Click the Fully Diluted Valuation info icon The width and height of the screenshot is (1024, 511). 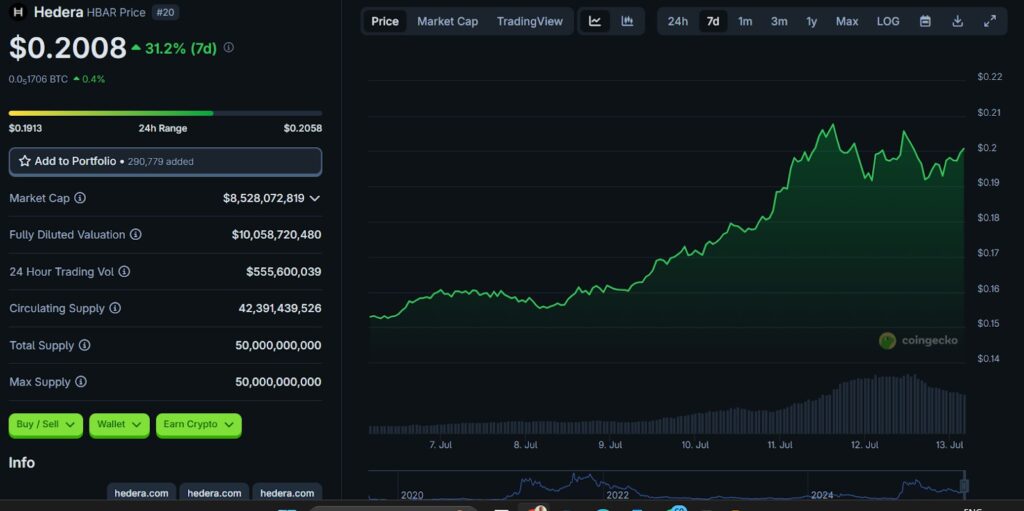(135, 235)
